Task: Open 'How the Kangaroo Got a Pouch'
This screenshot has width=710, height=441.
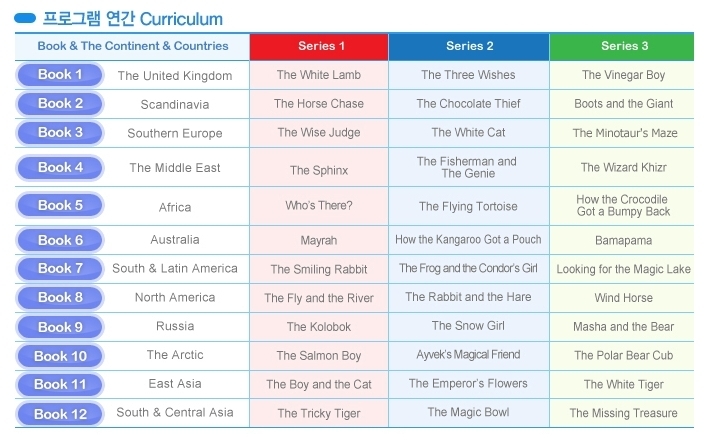Action: [x=468, y=240]
